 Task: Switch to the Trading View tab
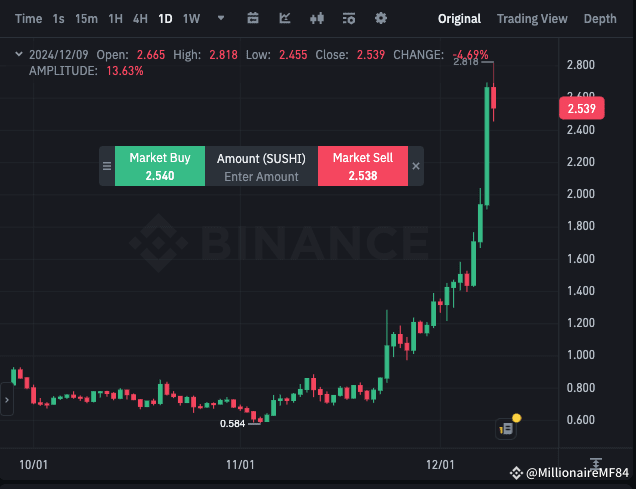(x=532, y=18)
